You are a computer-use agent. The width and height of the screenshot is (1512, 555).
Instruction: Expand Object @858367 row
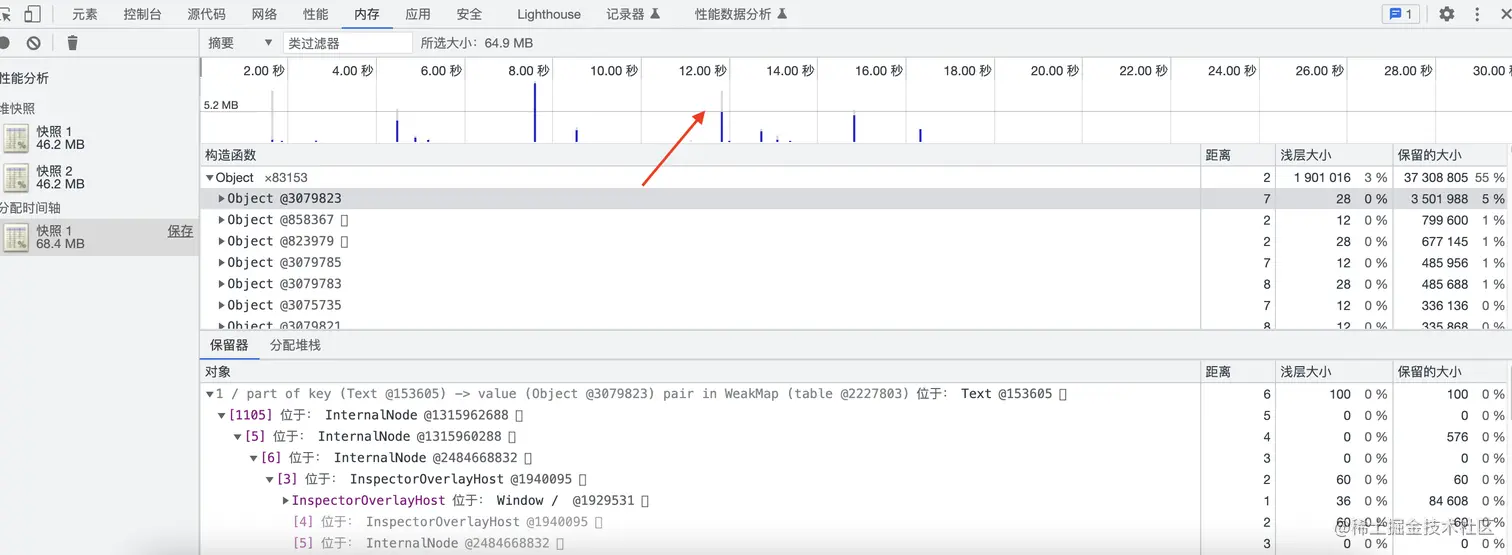click(x=222, y=220)
